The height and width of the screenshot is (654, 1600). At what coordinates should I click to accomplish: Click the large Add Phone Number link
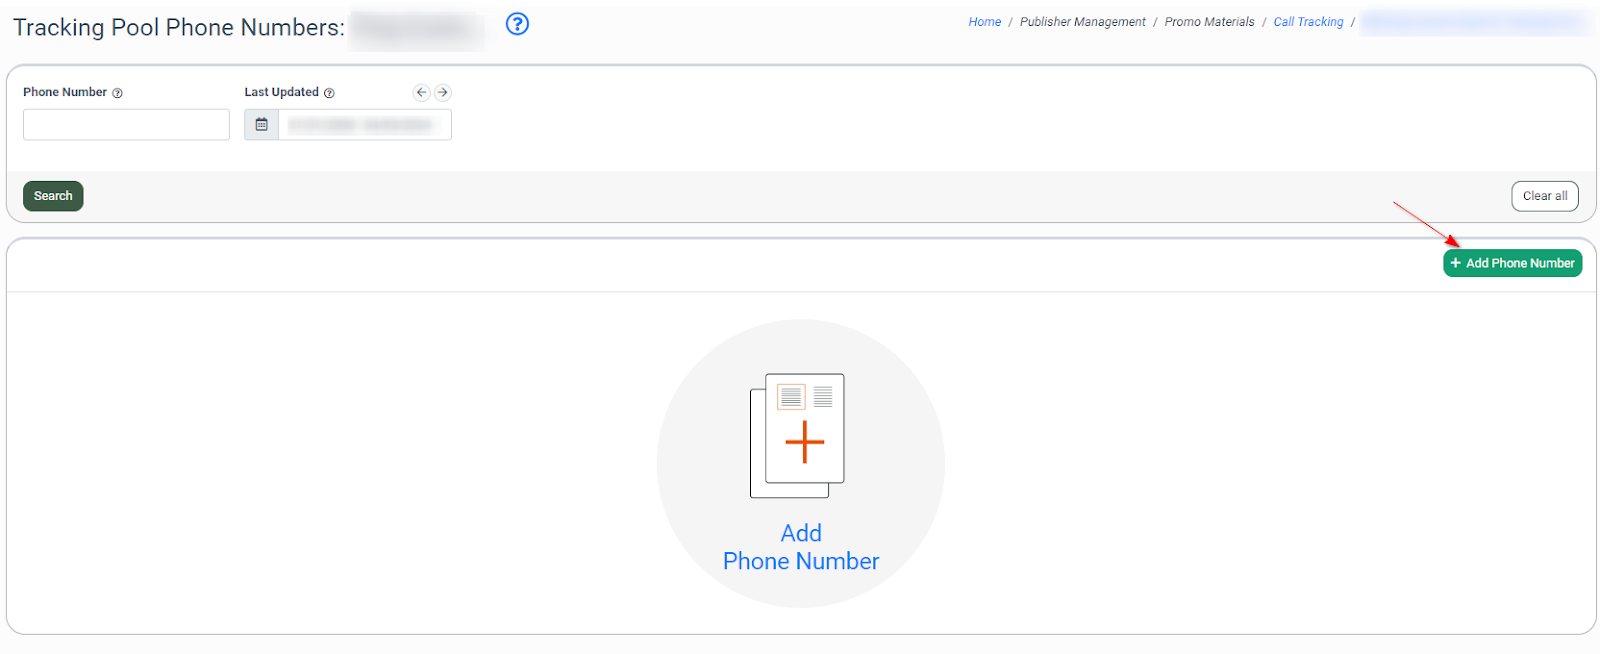[x=801, y=547]
